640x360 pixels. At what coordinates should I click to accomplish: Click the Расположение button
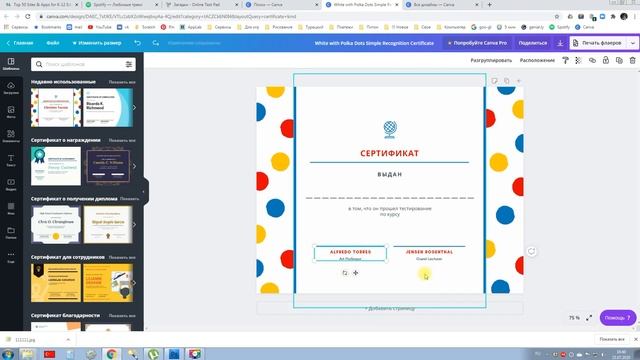coord(537,60)
